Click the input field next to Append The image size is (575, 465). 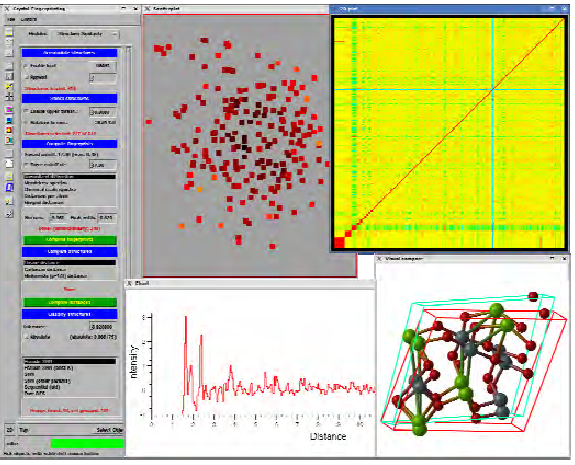tap(103, 78)
